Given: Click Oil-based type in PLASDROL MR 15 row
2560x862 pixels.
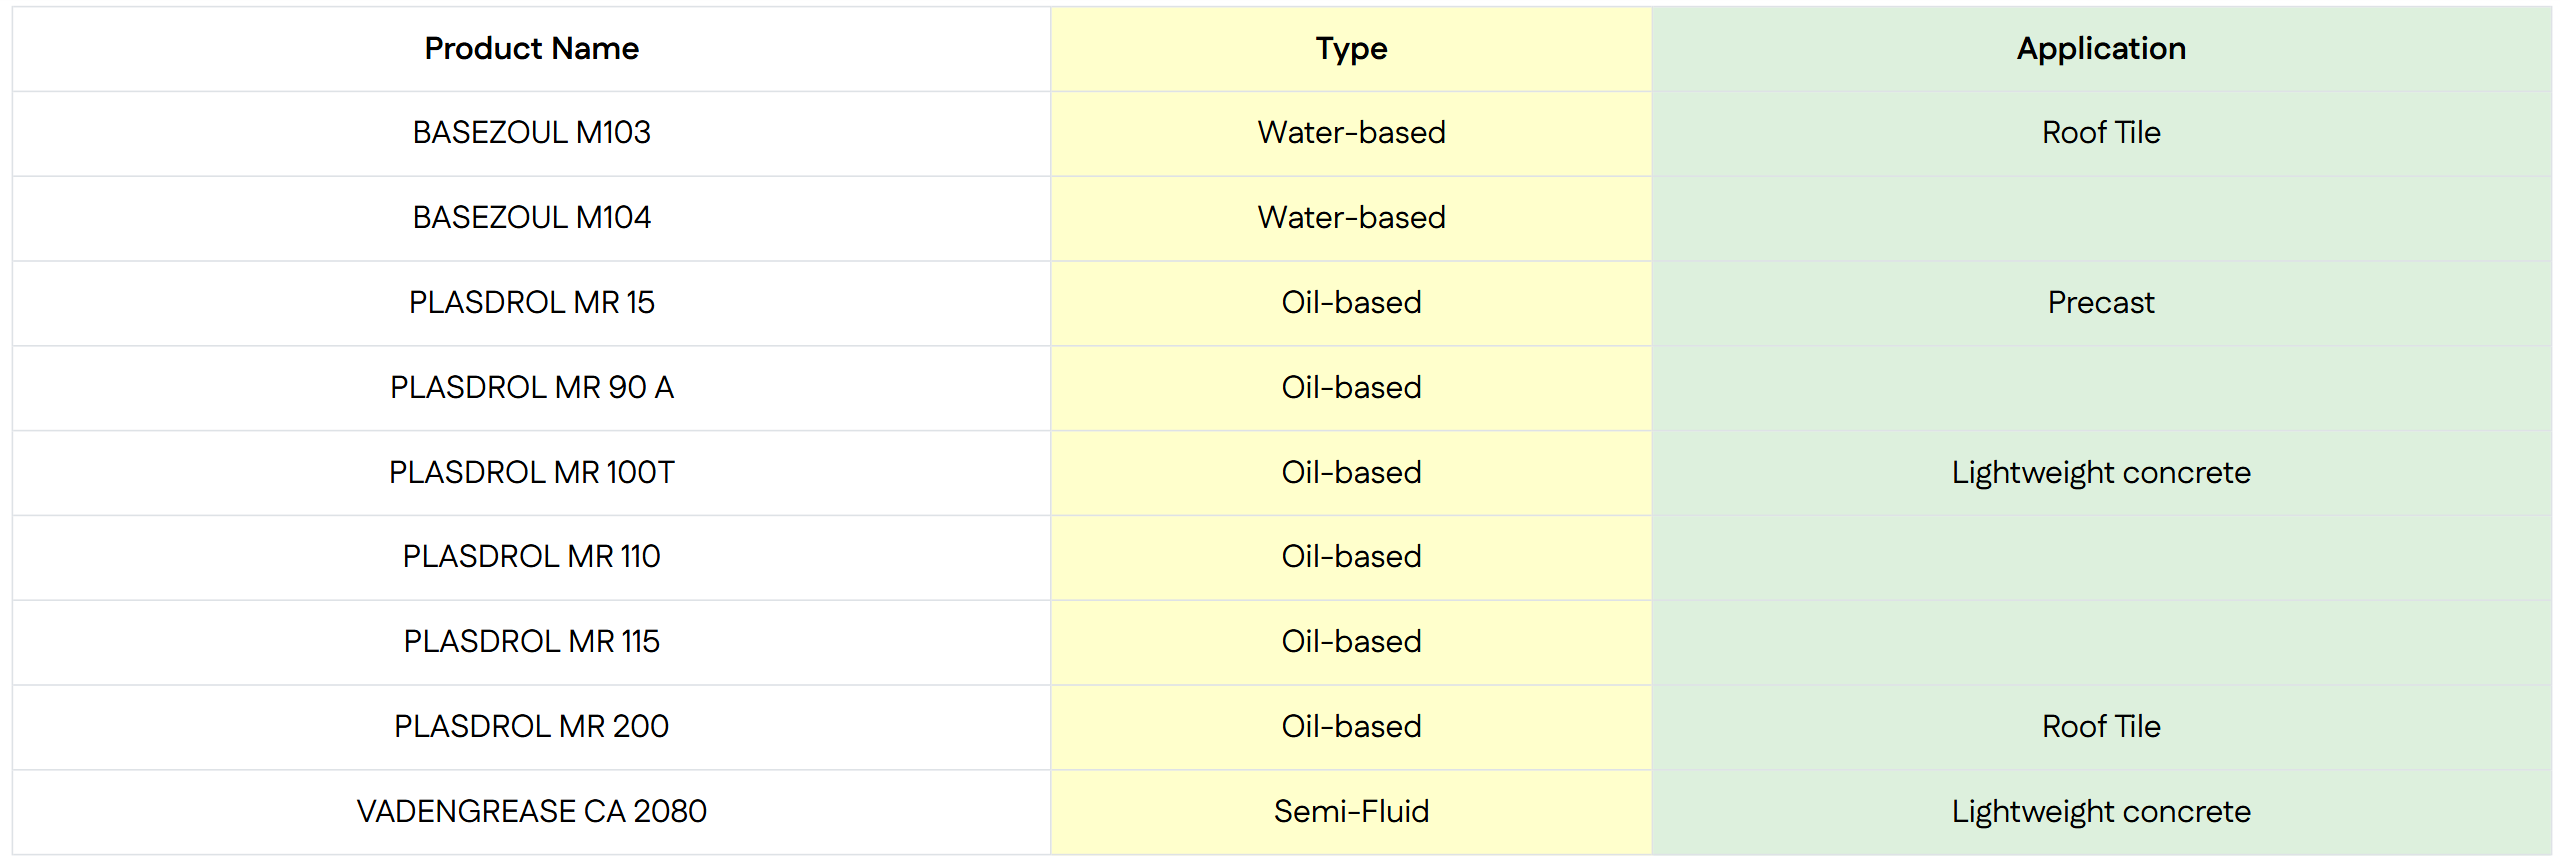Looking at the screenshot, I should pyautogui.click(x=1351, y=302).
